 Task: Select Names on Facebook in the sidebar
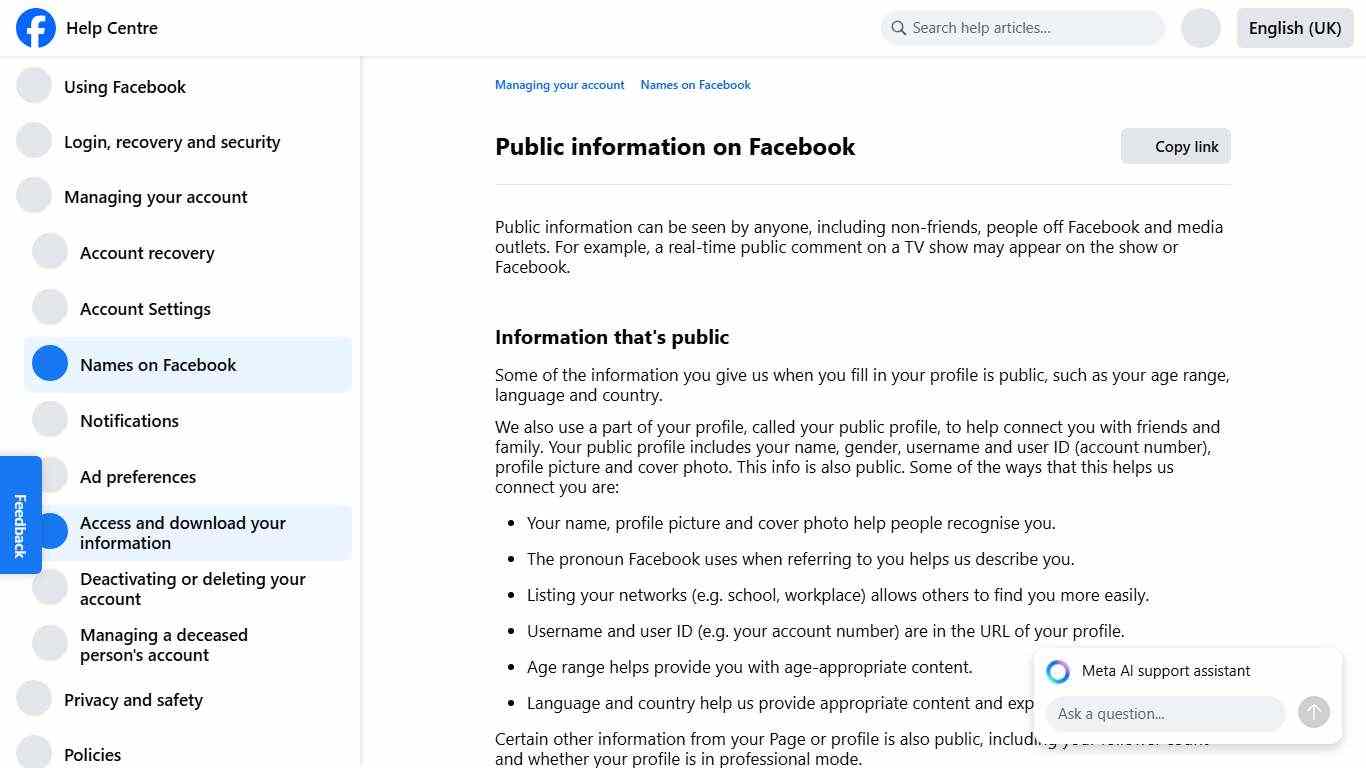click(158, 364)
